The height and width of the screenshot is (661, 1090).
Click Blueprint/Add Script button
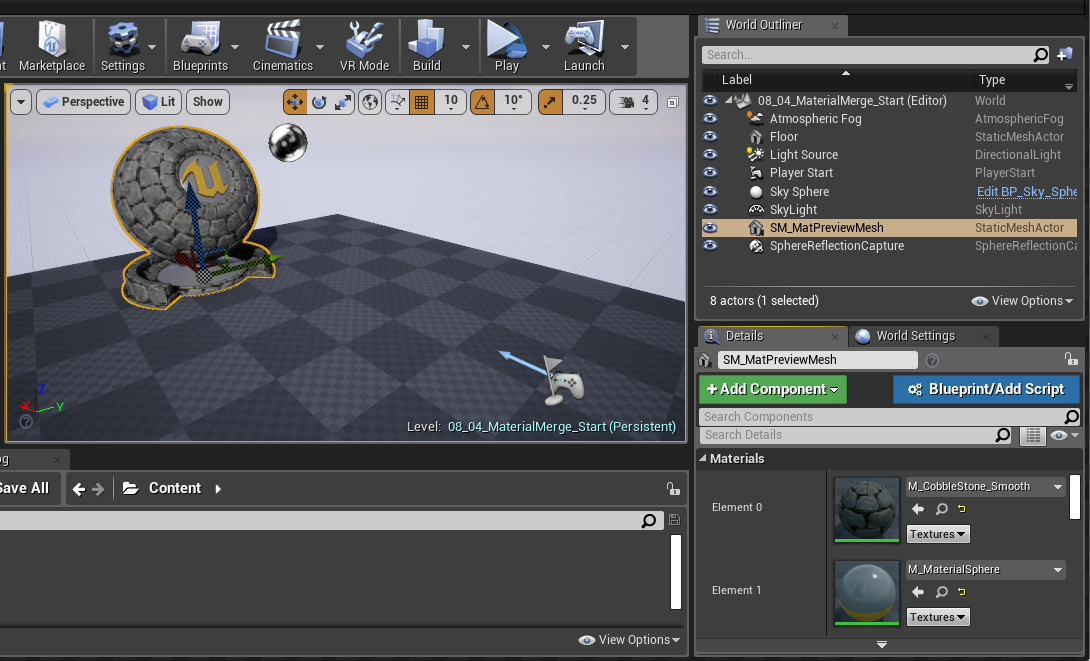click(x=986, y=389)
